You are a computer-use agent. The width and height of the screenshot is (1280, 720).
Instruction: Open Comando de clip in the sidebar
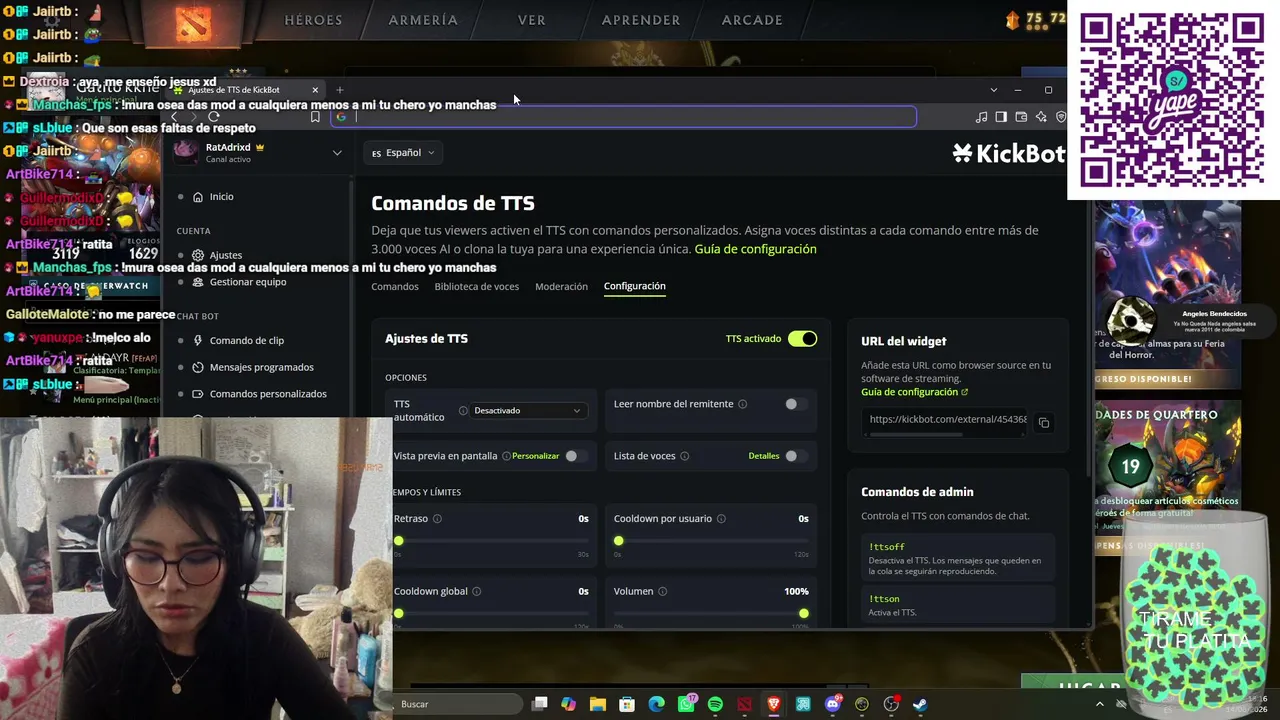click(247, 341)
